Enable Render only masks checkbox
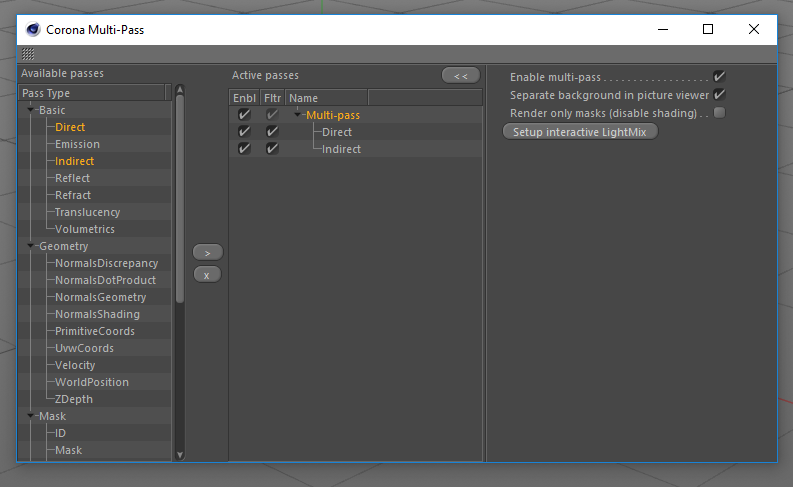Viewport: 793px width, 487px height. pyautogui.click(x=719, y=113)
